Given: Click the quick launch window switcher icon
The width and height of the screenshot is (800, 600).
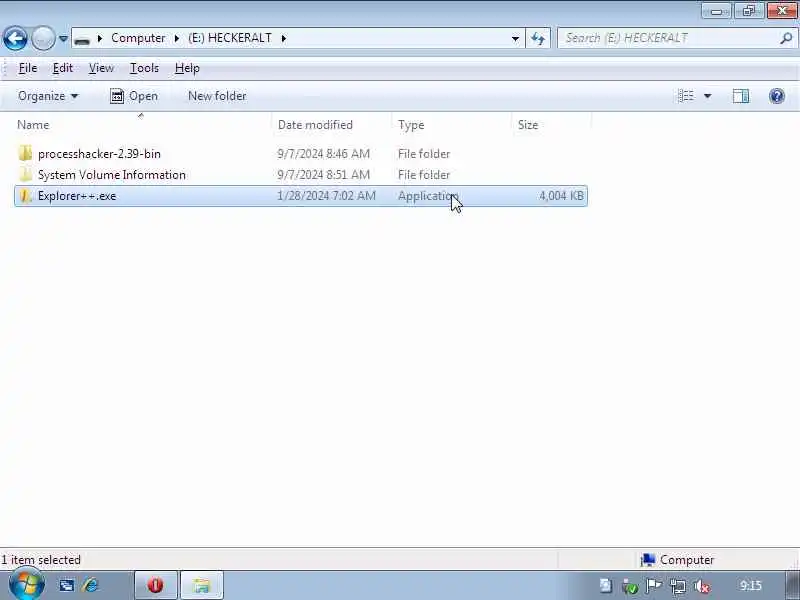Looking at the screenshot, I should click(x=66, y=585).
